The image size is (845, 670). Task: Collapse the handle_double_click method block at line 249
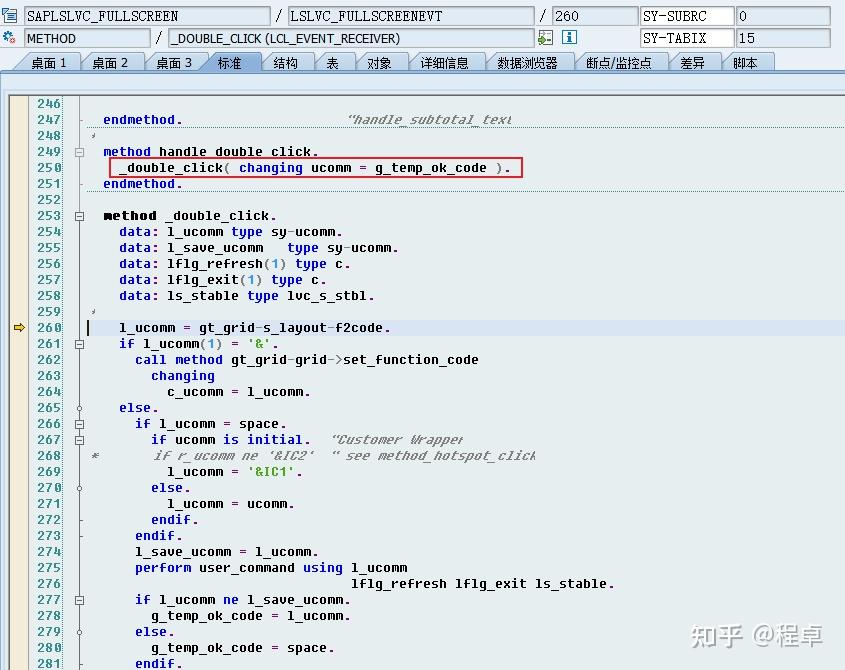(x=80, y=151)
